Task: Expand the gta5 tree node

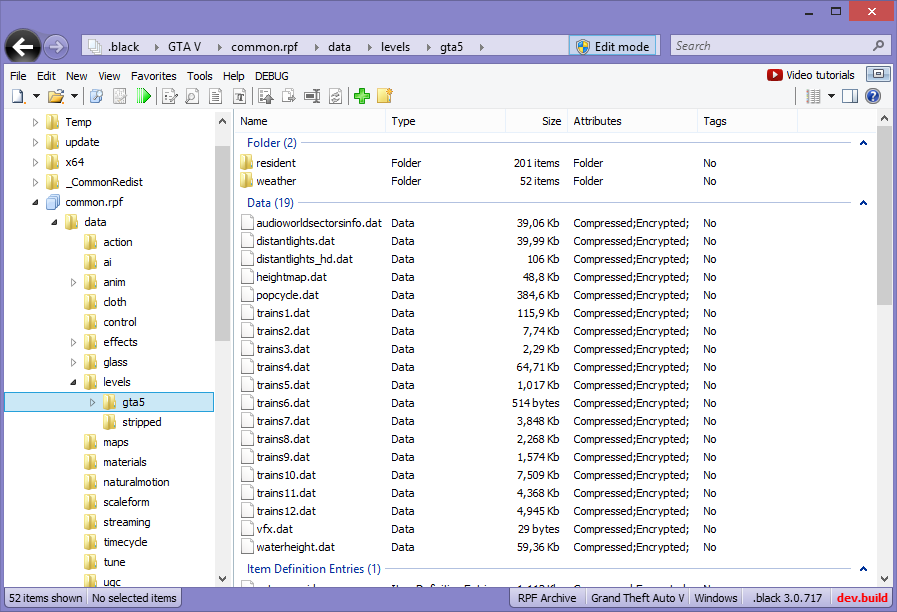Action: [92, 402]
